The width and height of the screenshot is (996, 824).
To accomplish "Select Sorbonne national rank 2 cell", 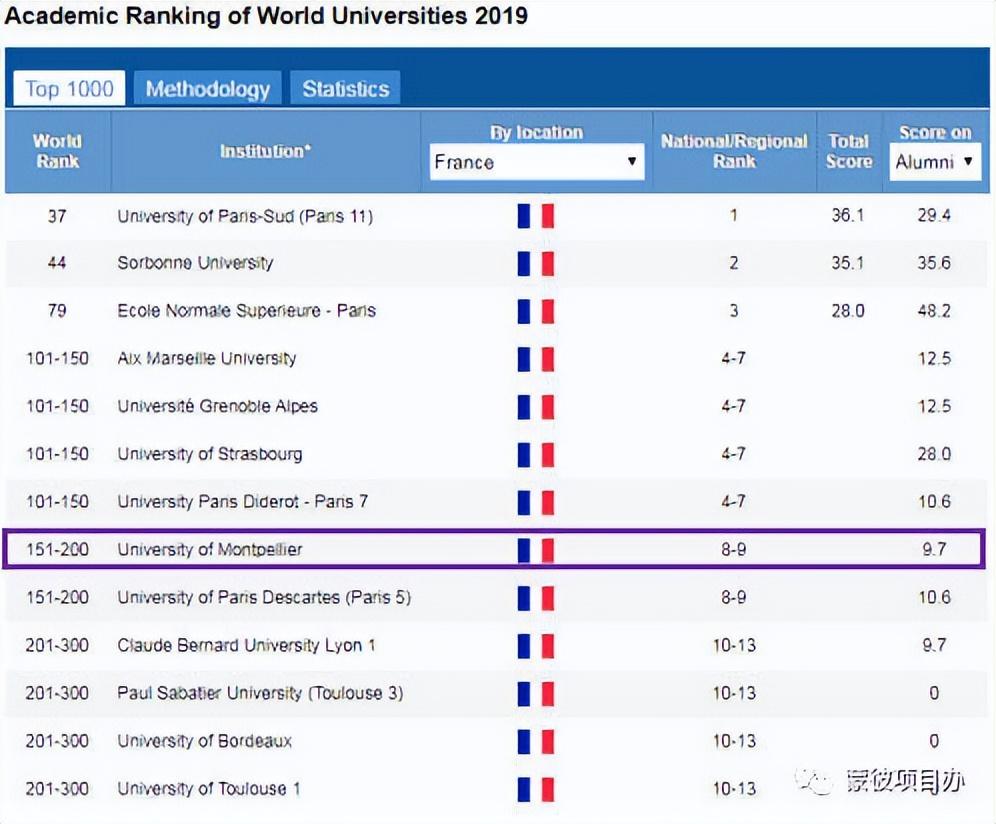I will click(734, 263).
